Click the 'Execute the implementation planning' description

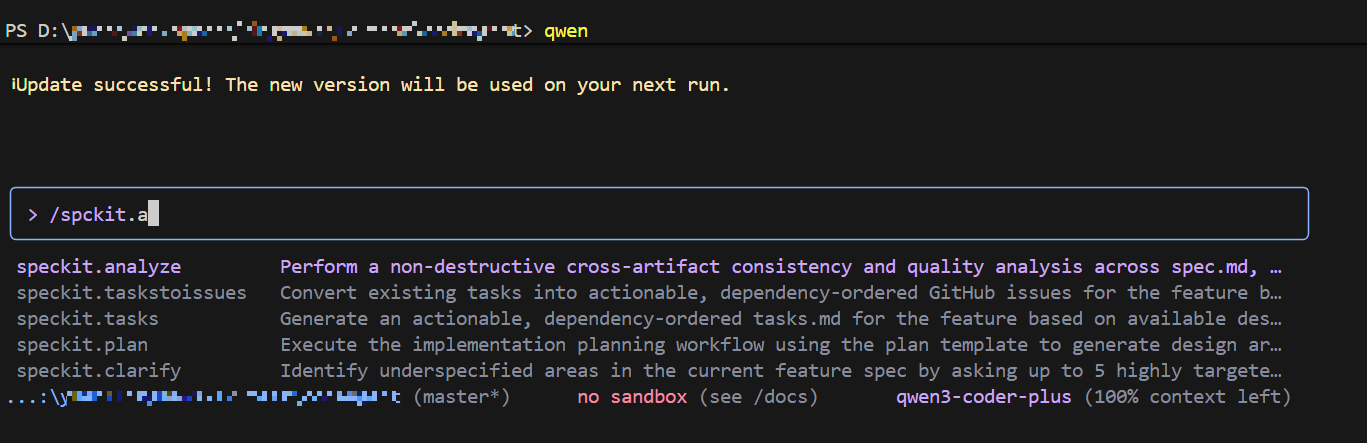(780, 345)
